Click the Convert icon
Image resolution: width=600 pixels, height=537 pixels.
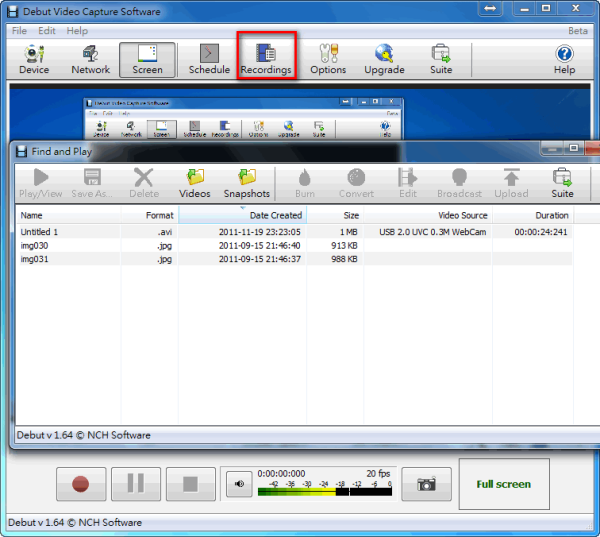tap(356, 183)
